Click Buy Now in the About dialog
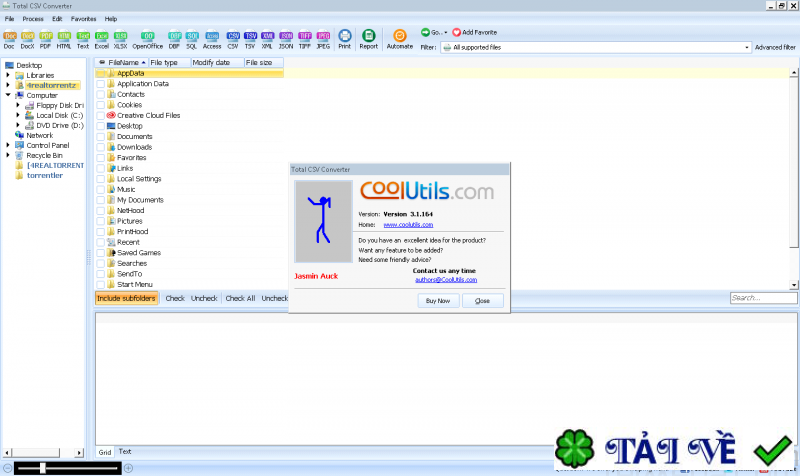The height and width of the screenshot is (476, 800). pos(438,301)
